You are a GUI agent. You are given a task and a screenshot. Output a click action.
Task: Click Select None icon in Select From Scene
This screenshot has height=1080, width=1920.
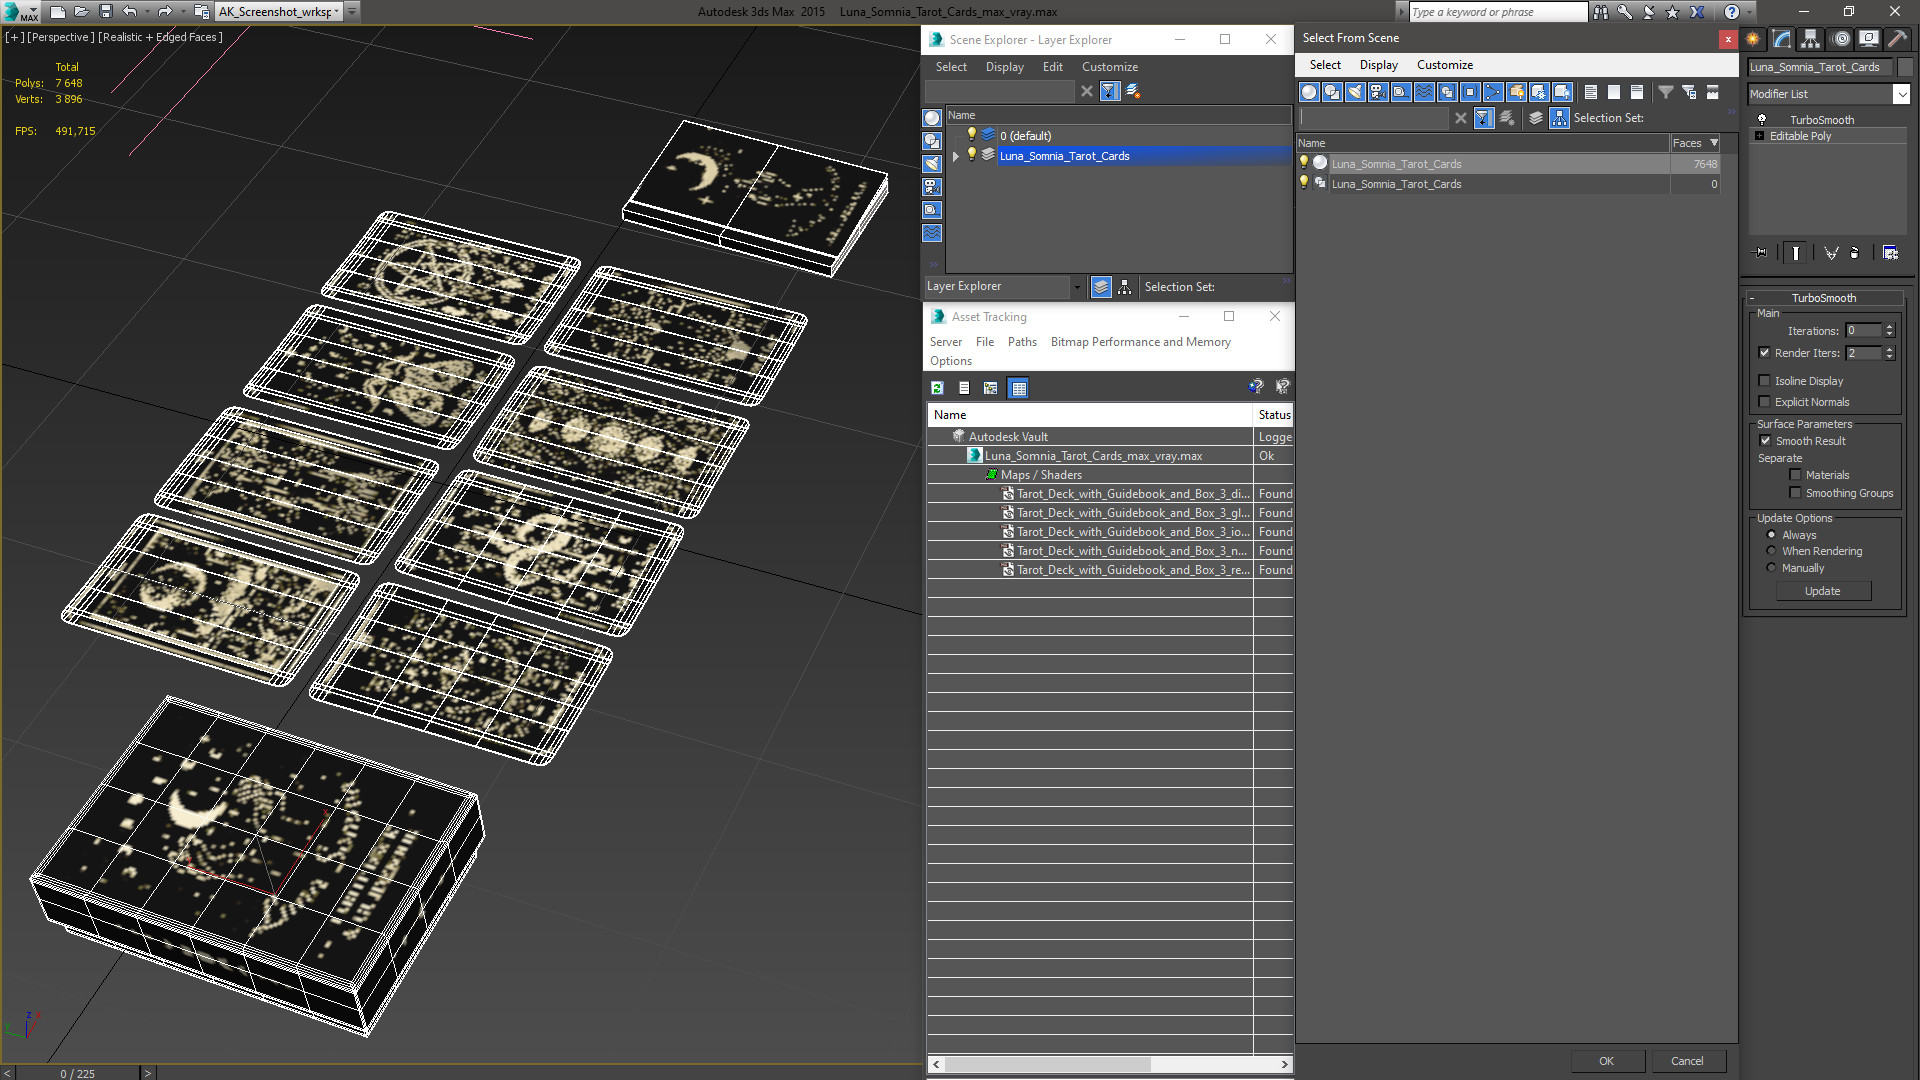[1614, 92]
